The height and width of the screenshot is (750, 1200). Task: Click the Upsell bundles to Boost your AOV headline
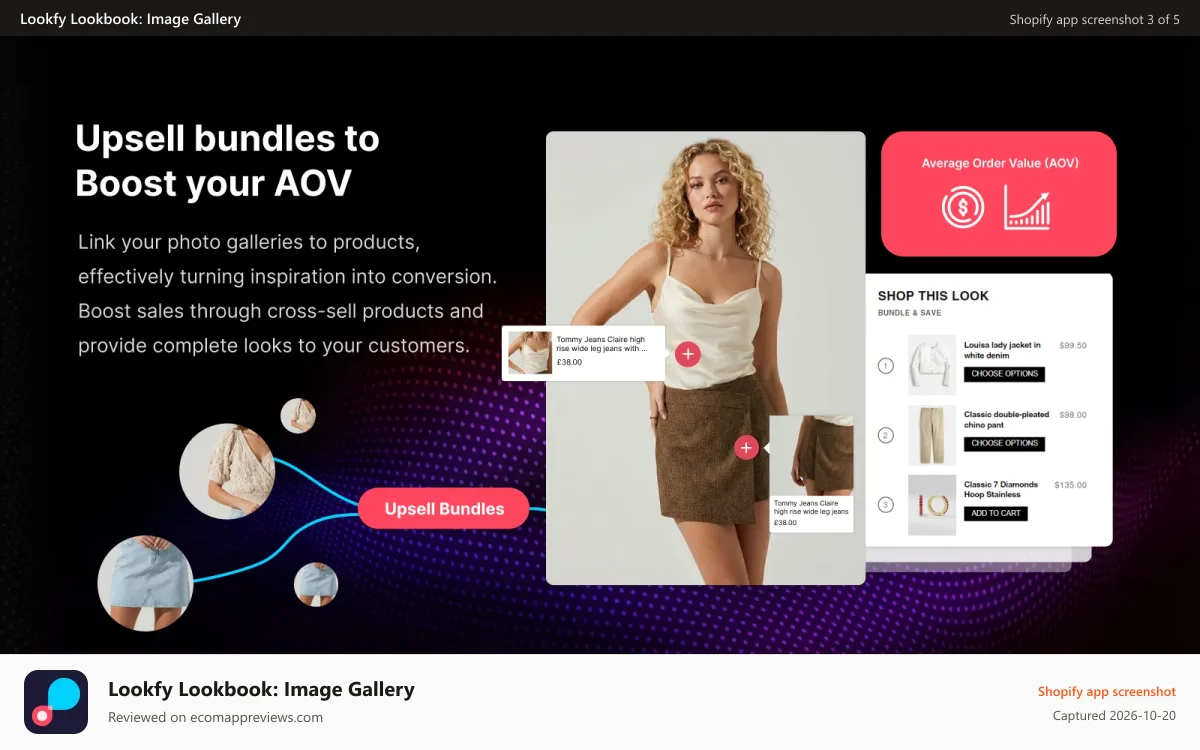tap(227, 160)
